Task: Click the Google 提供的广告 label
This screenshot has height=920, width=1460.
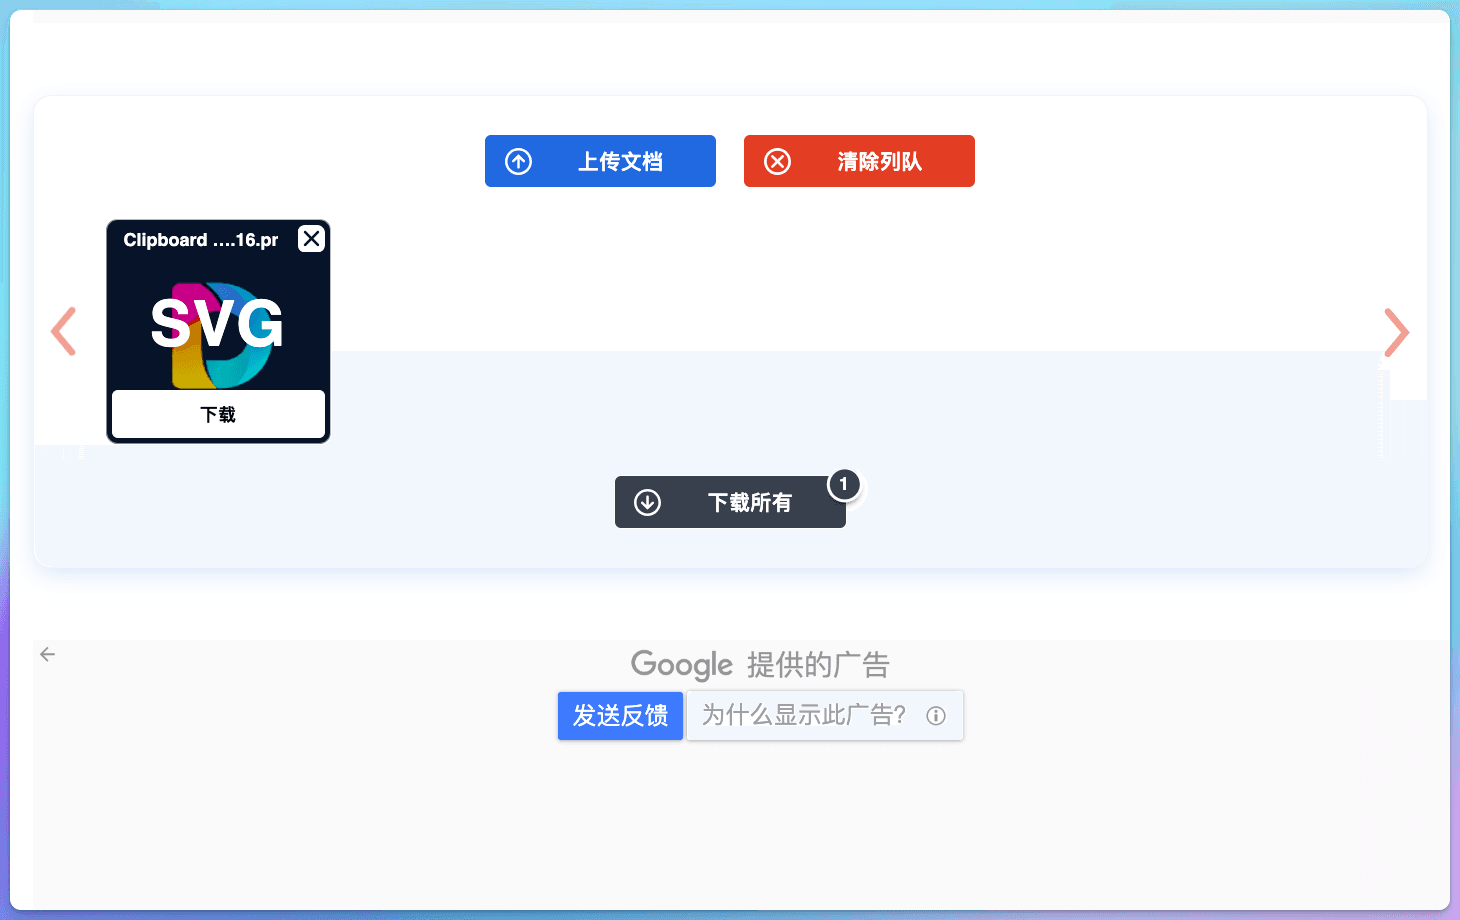Action: tap(760, 664)
